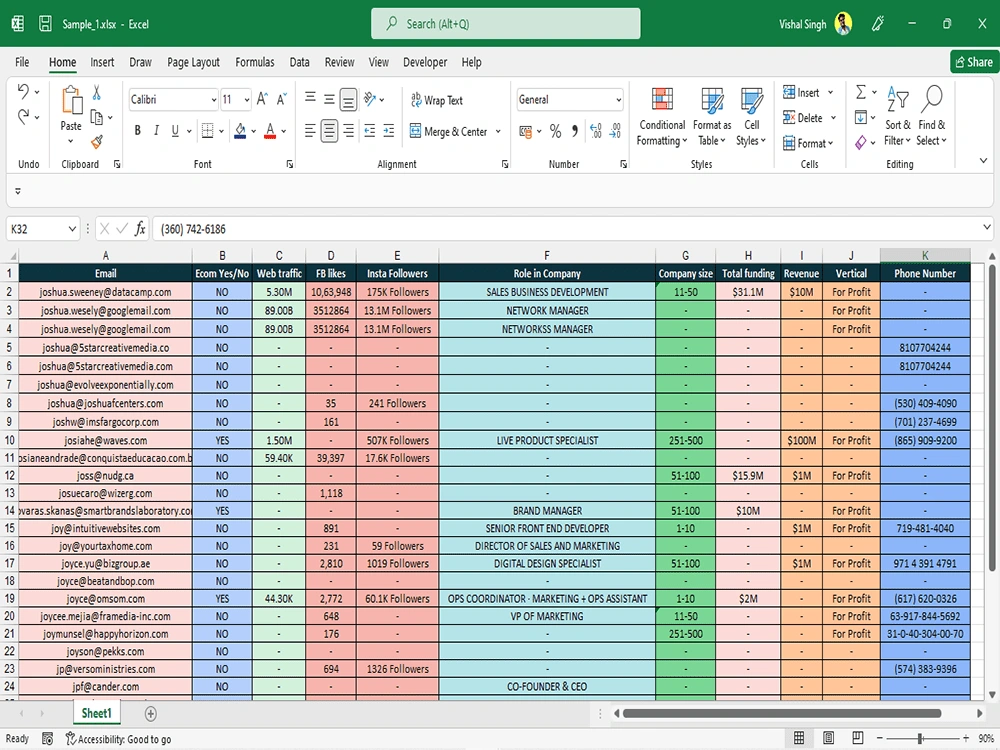Select the Sheet1 tab
Screen dimensions: 1000x750
(96, 713)
